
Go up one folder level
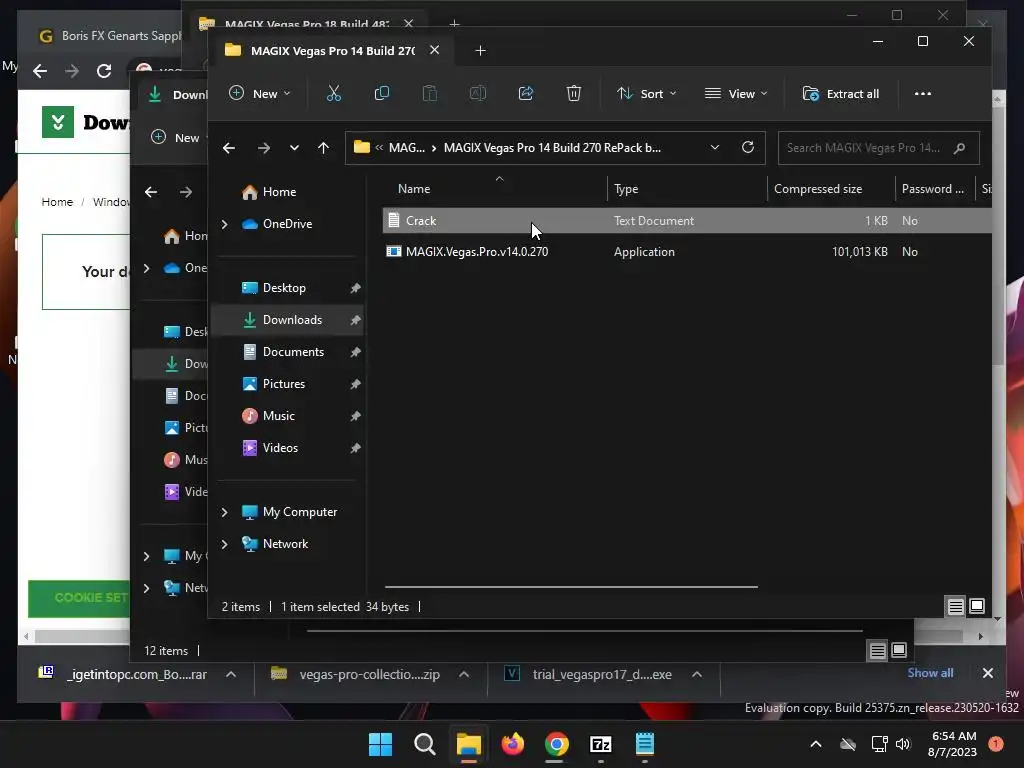(323, 148)
